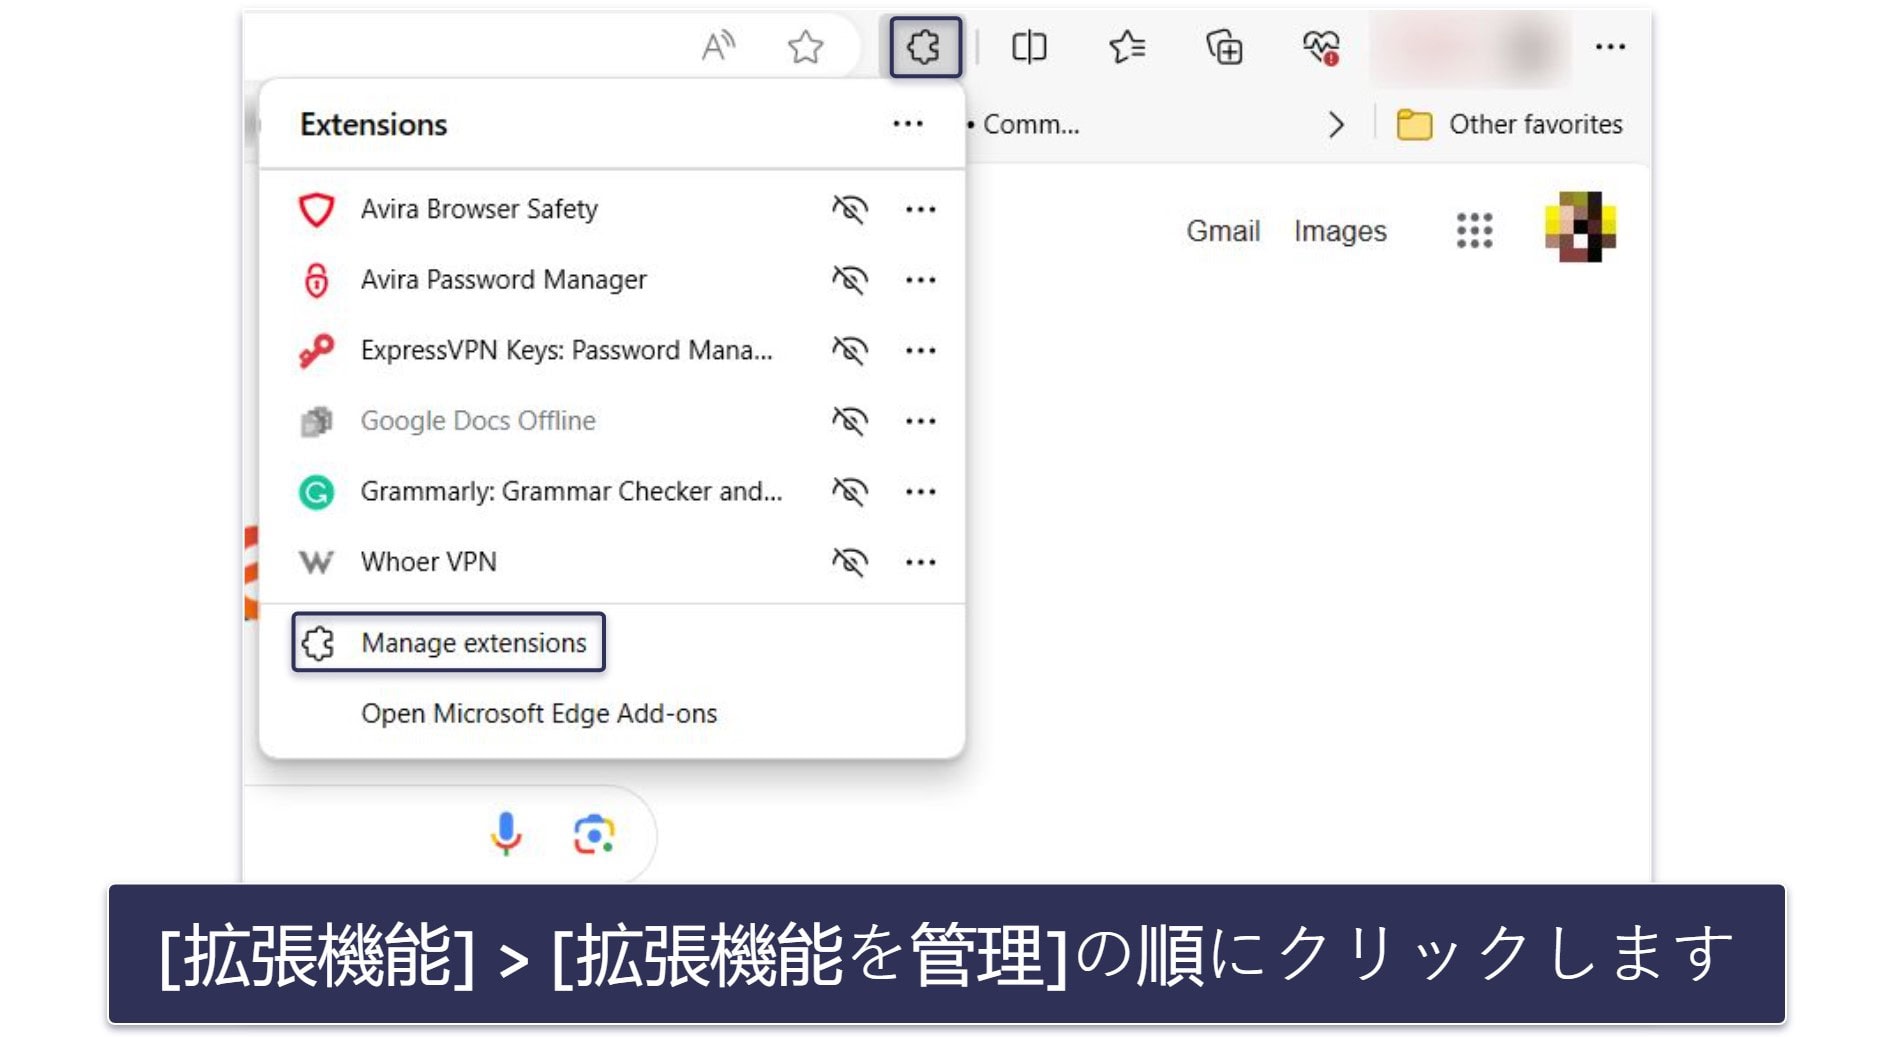Click the ExpressVPN Keys key icon
The width and height of the screenshot is (1895, 1037).
(x=317, y=350)
